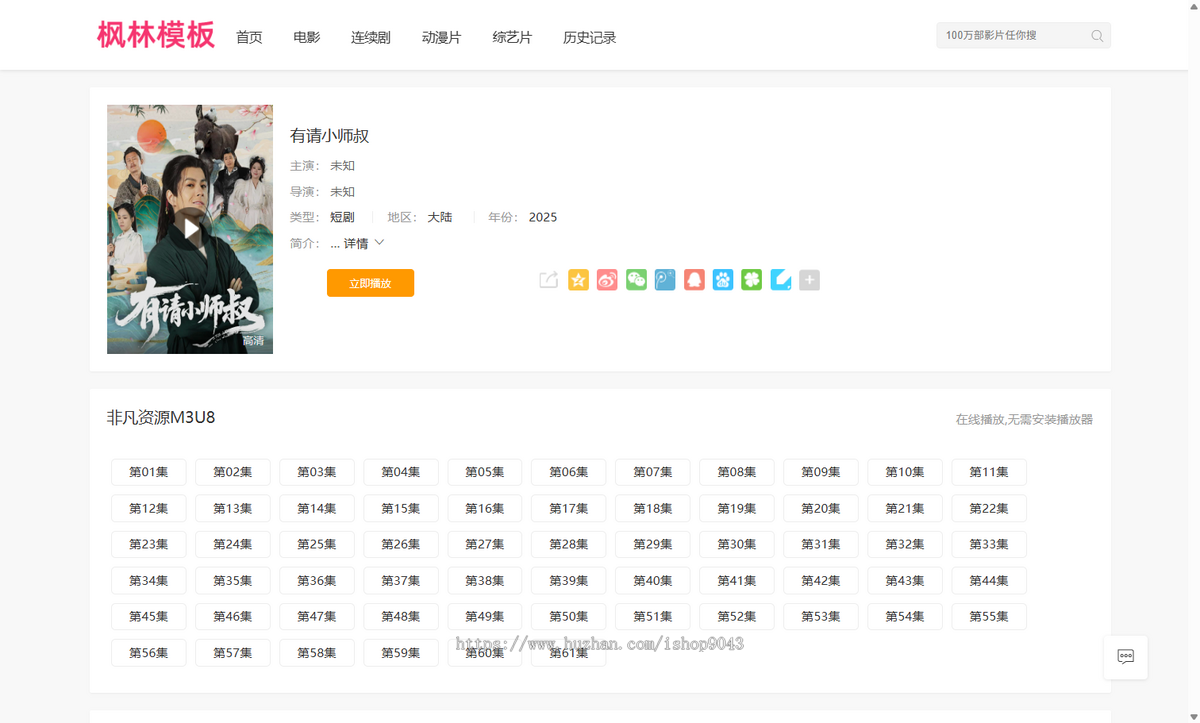Click the 立即播放 button
Viewport: 1200px width, 723px height.
point(370,283)
